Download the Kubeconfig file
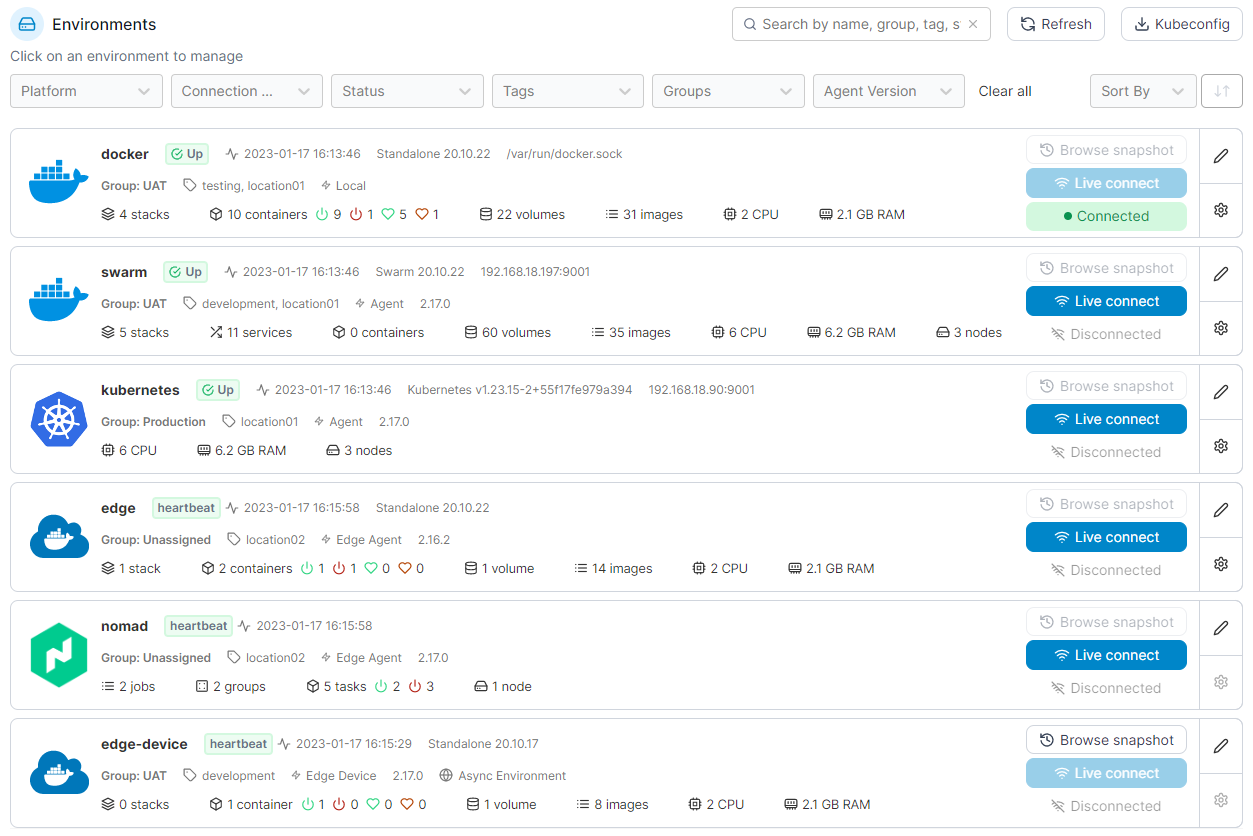This screenshot has width=1253, height=836. click(x=1182, y=24)
